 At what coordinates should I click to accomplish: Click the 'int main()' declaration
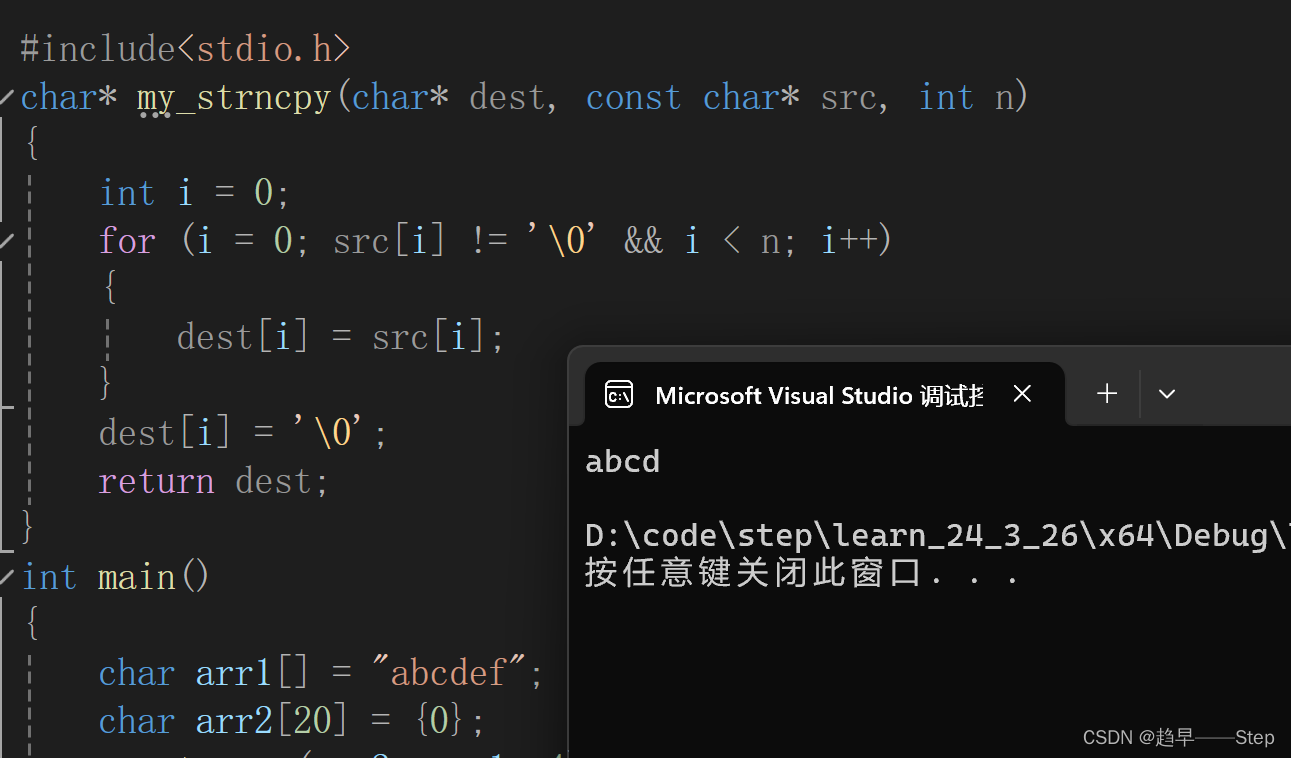tap(115, 577)
